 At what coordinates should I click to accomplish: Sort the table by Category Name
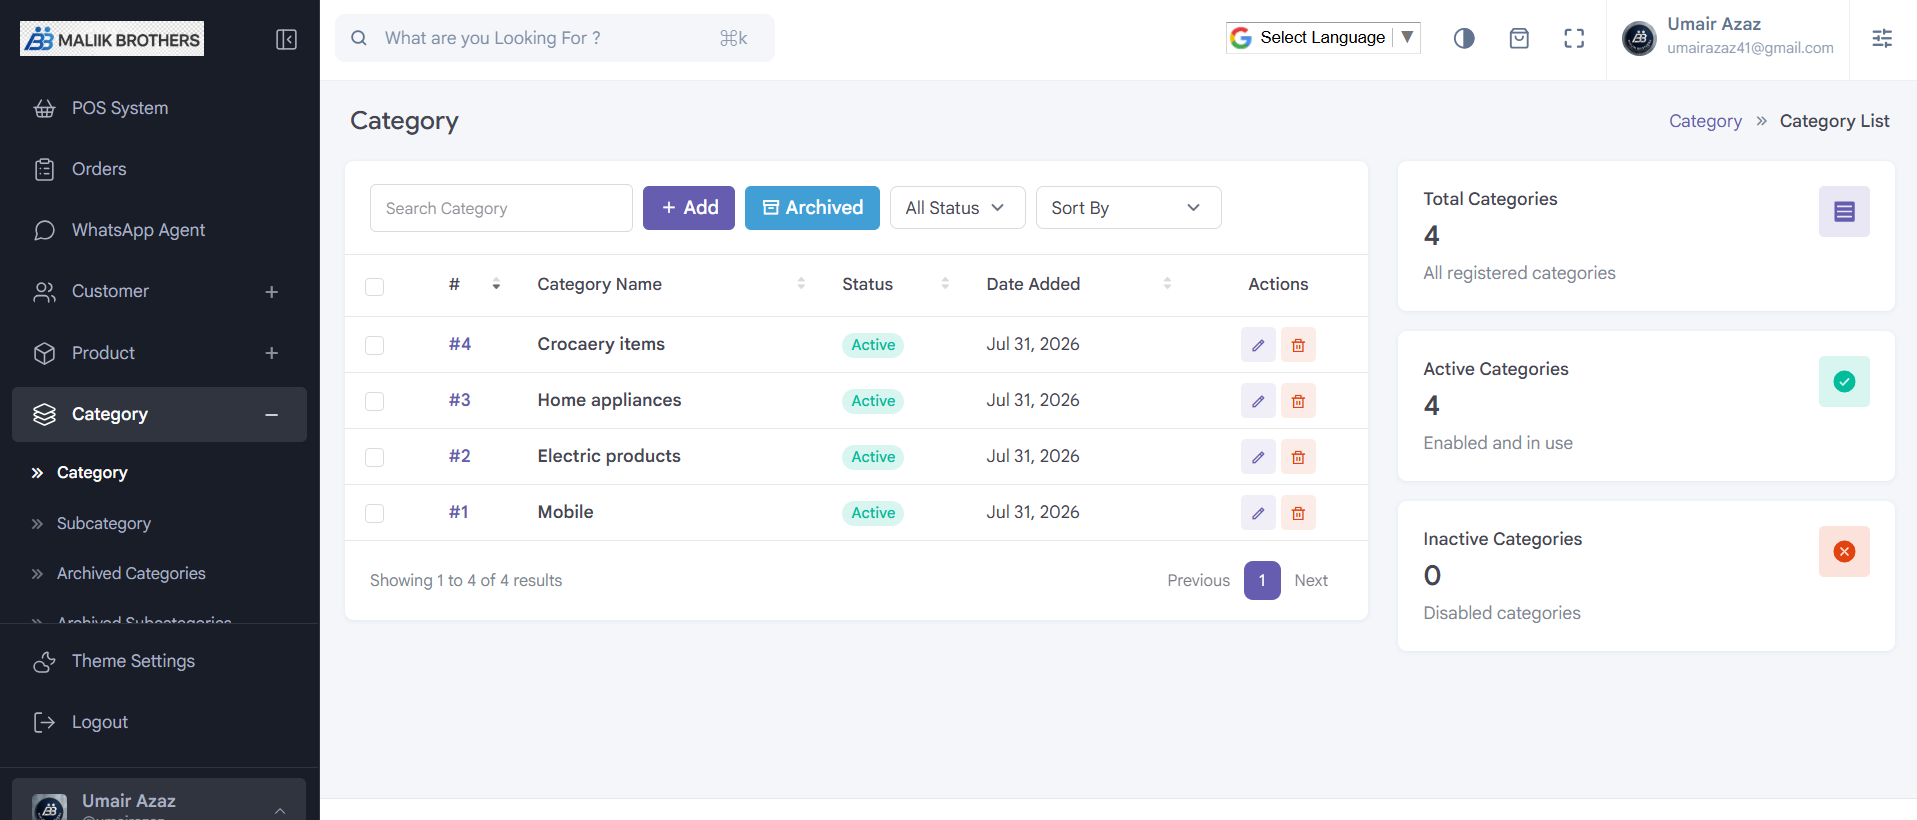(x=671, y=284)
